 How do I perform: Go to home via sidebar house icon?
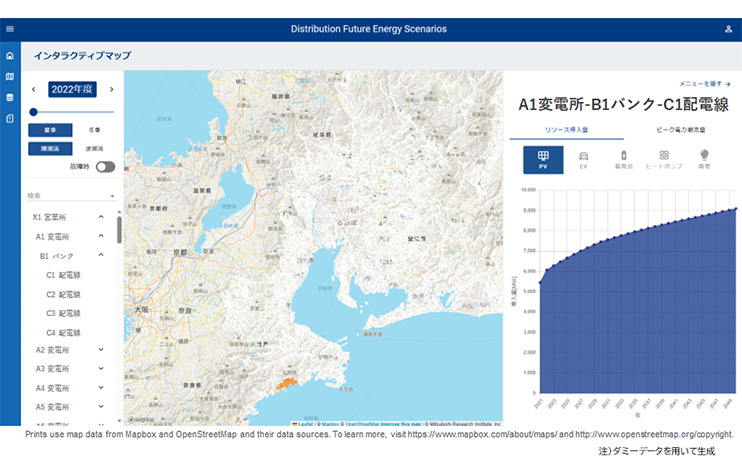(10, 56)
